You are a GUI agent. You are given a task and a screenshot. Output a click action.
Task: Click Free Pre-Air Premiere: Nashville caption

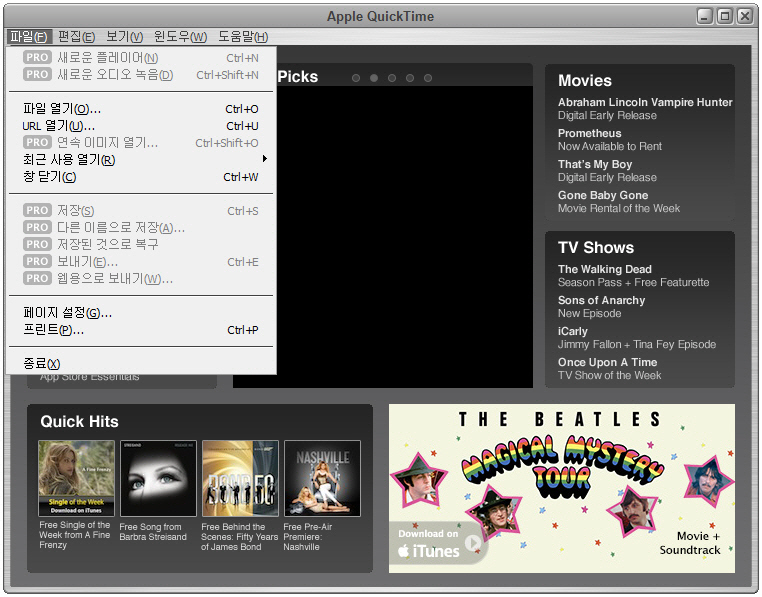307,537
